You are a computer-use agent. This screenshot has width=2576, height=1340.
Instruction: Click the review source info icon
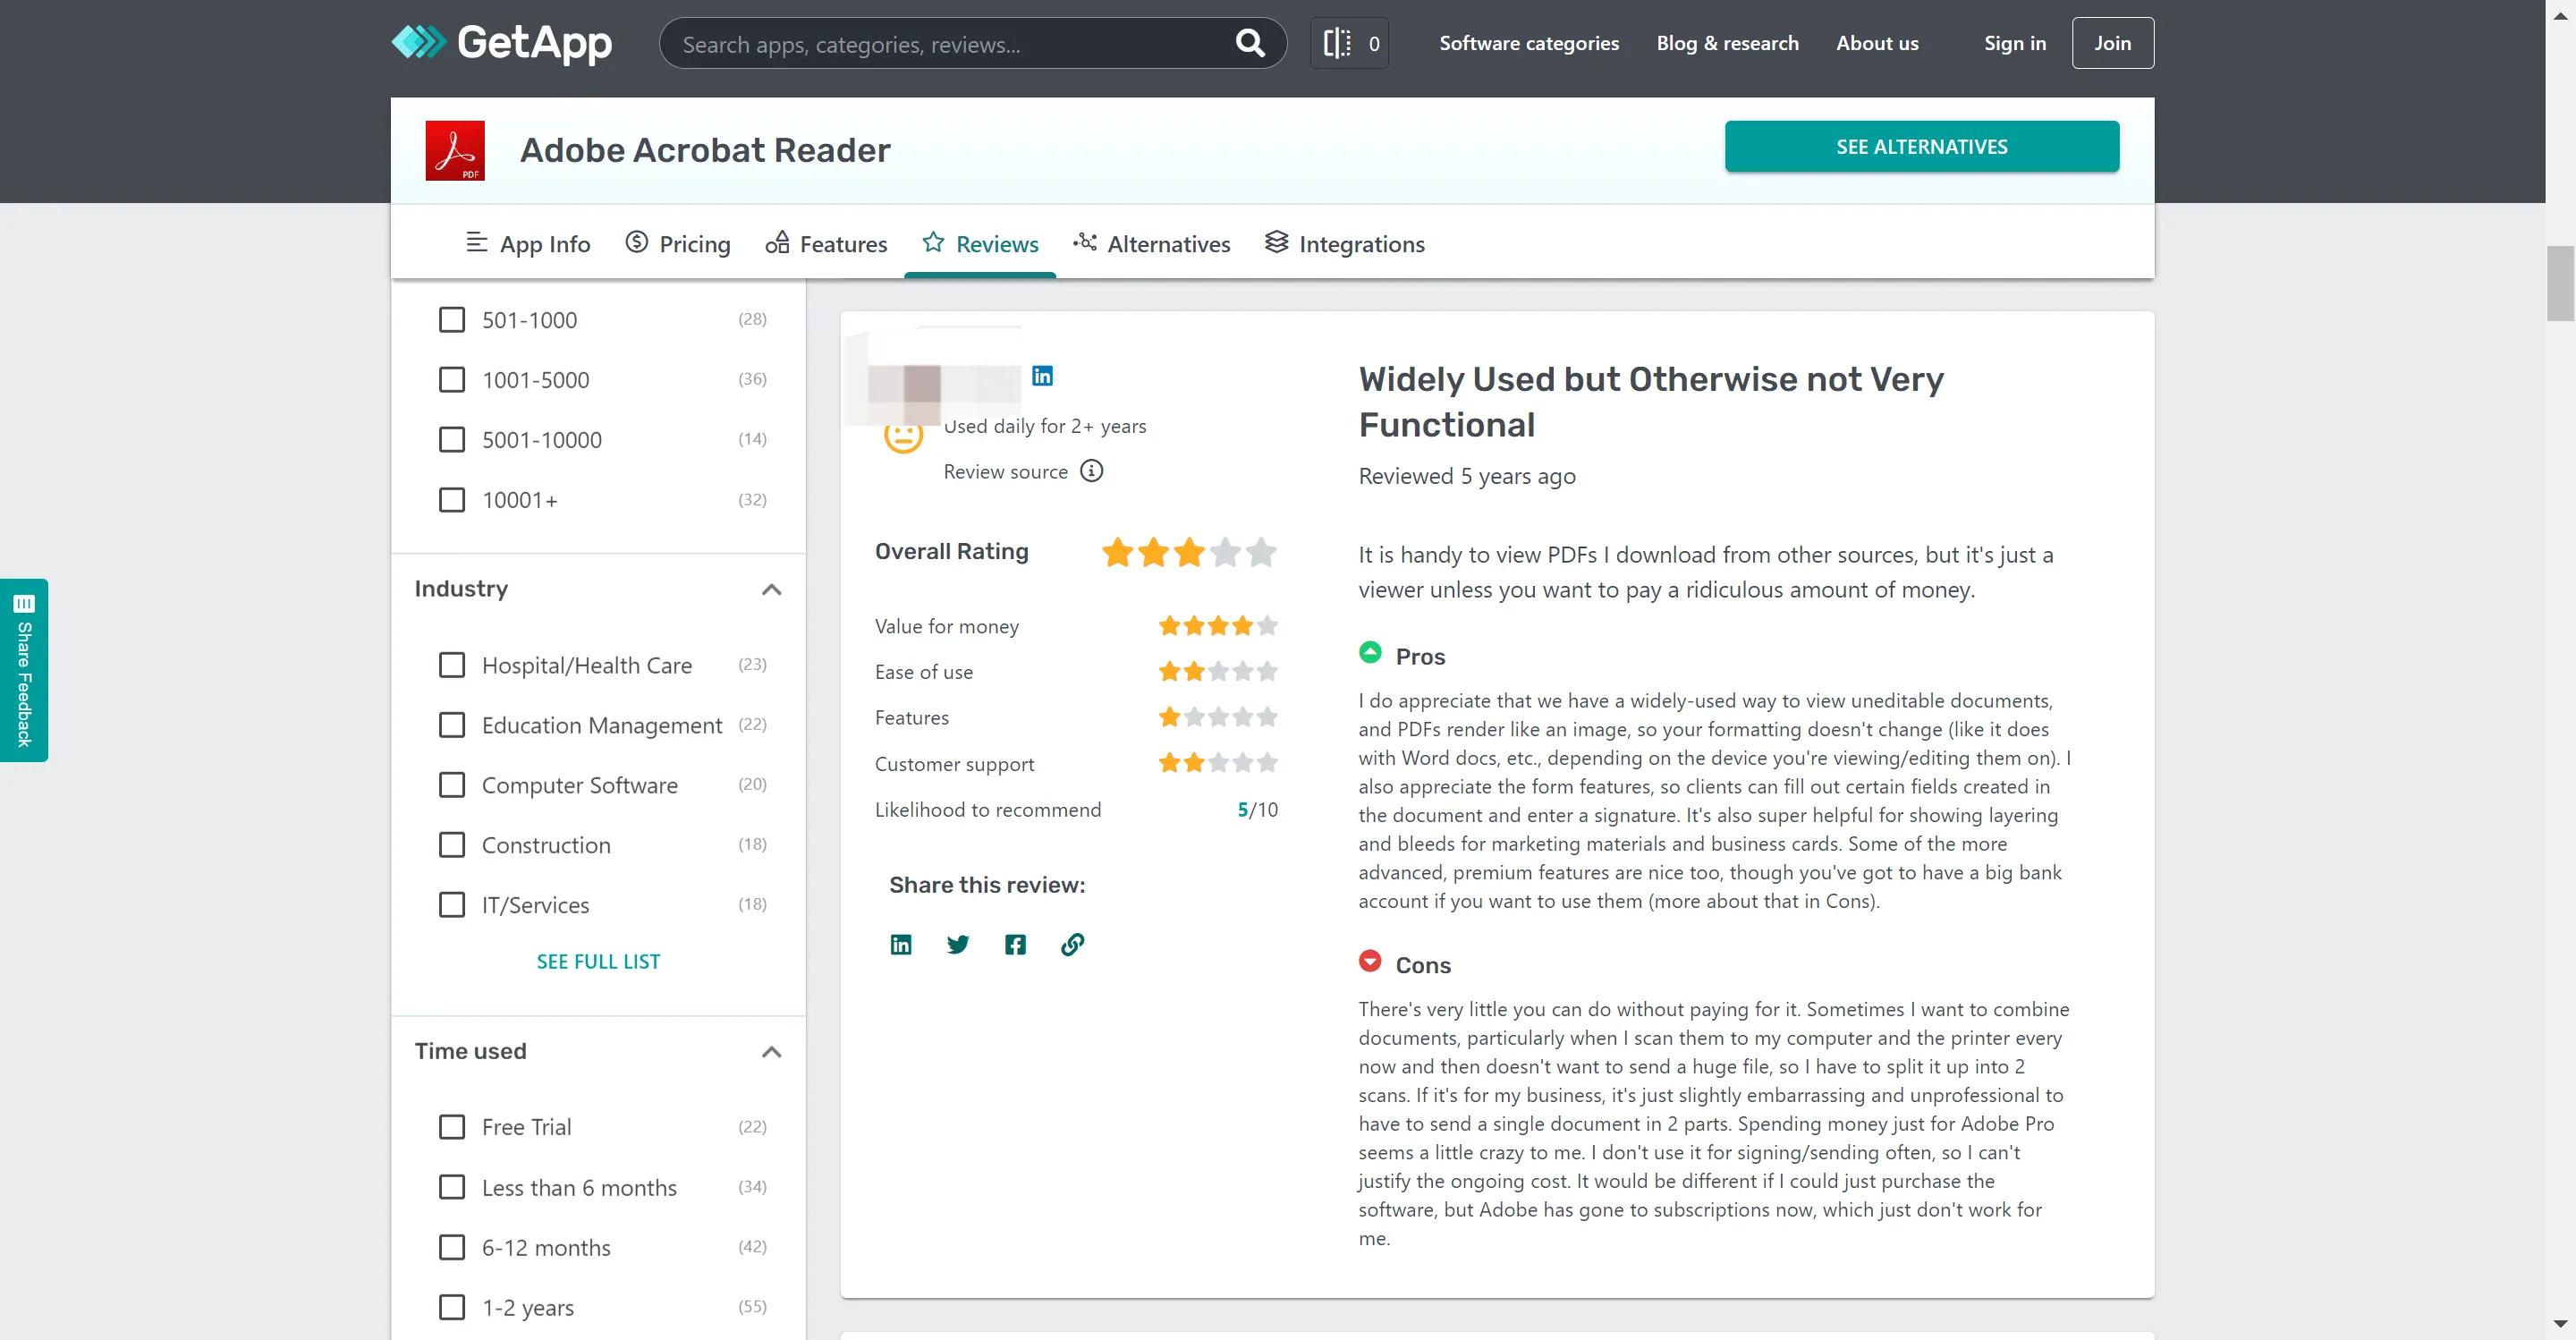(1090, 471)
